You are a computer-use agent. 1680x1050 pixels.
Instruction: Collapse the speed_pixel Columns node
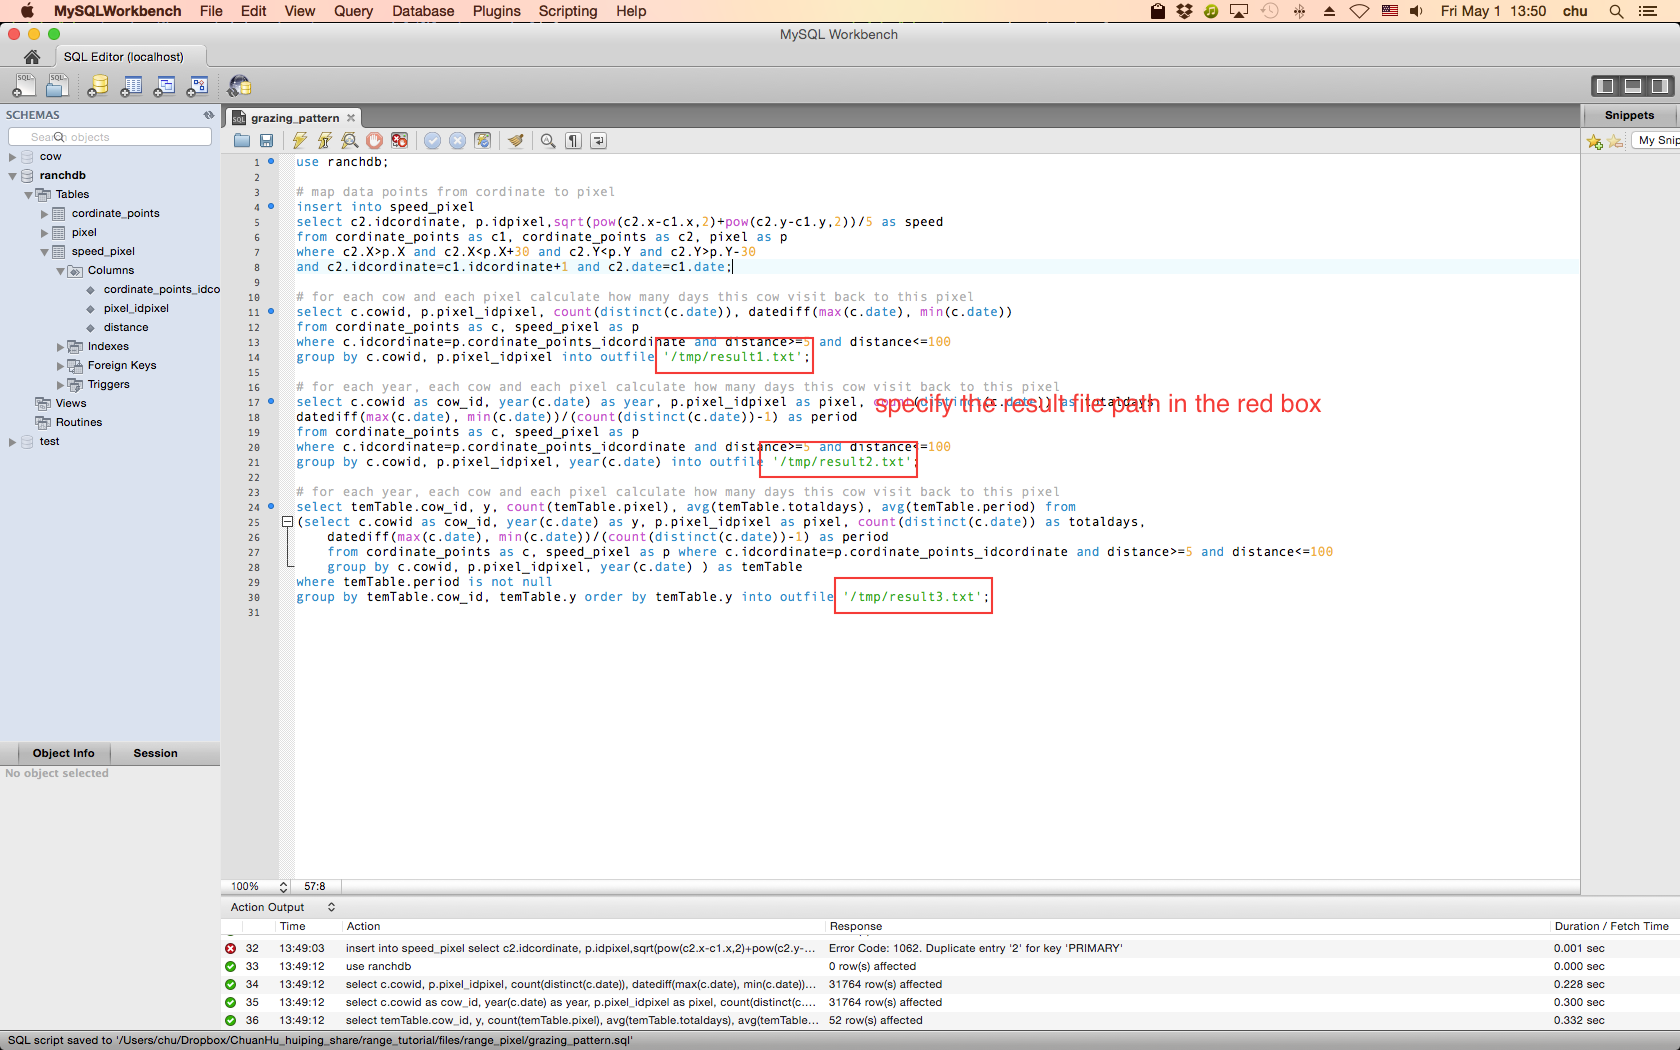point(60,271)
